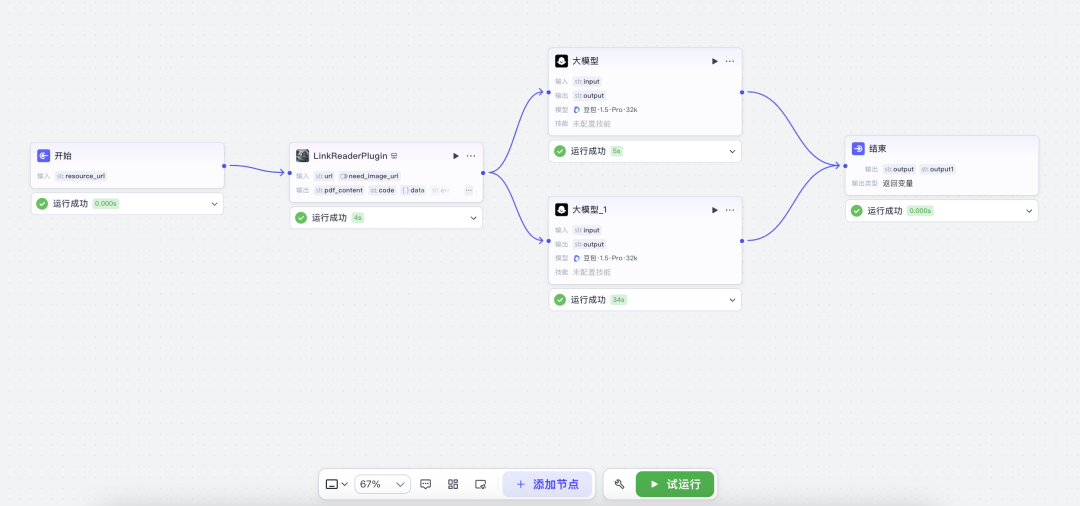Screen dimensions: 1080x506
Task: Click the green success check under 开始
Action: click(42, 204)
